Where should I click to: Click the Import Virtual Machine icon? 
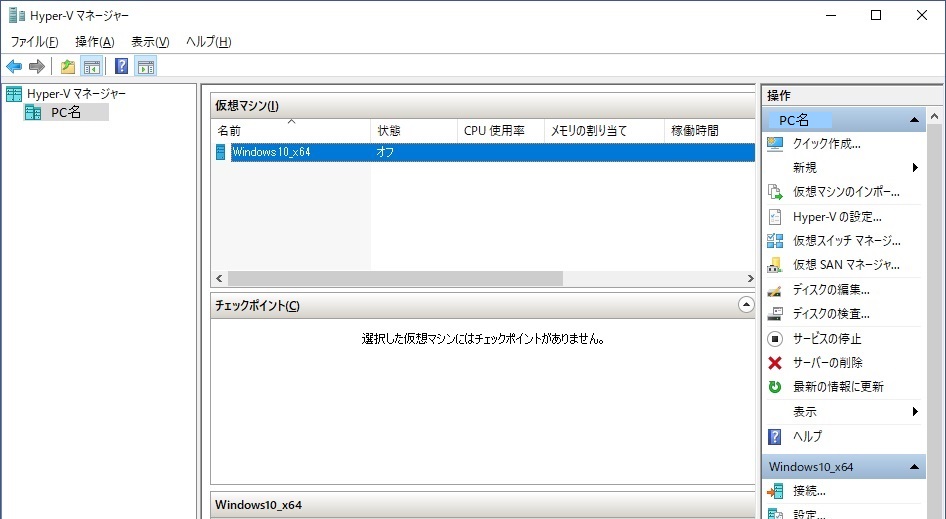coord(775,192)
